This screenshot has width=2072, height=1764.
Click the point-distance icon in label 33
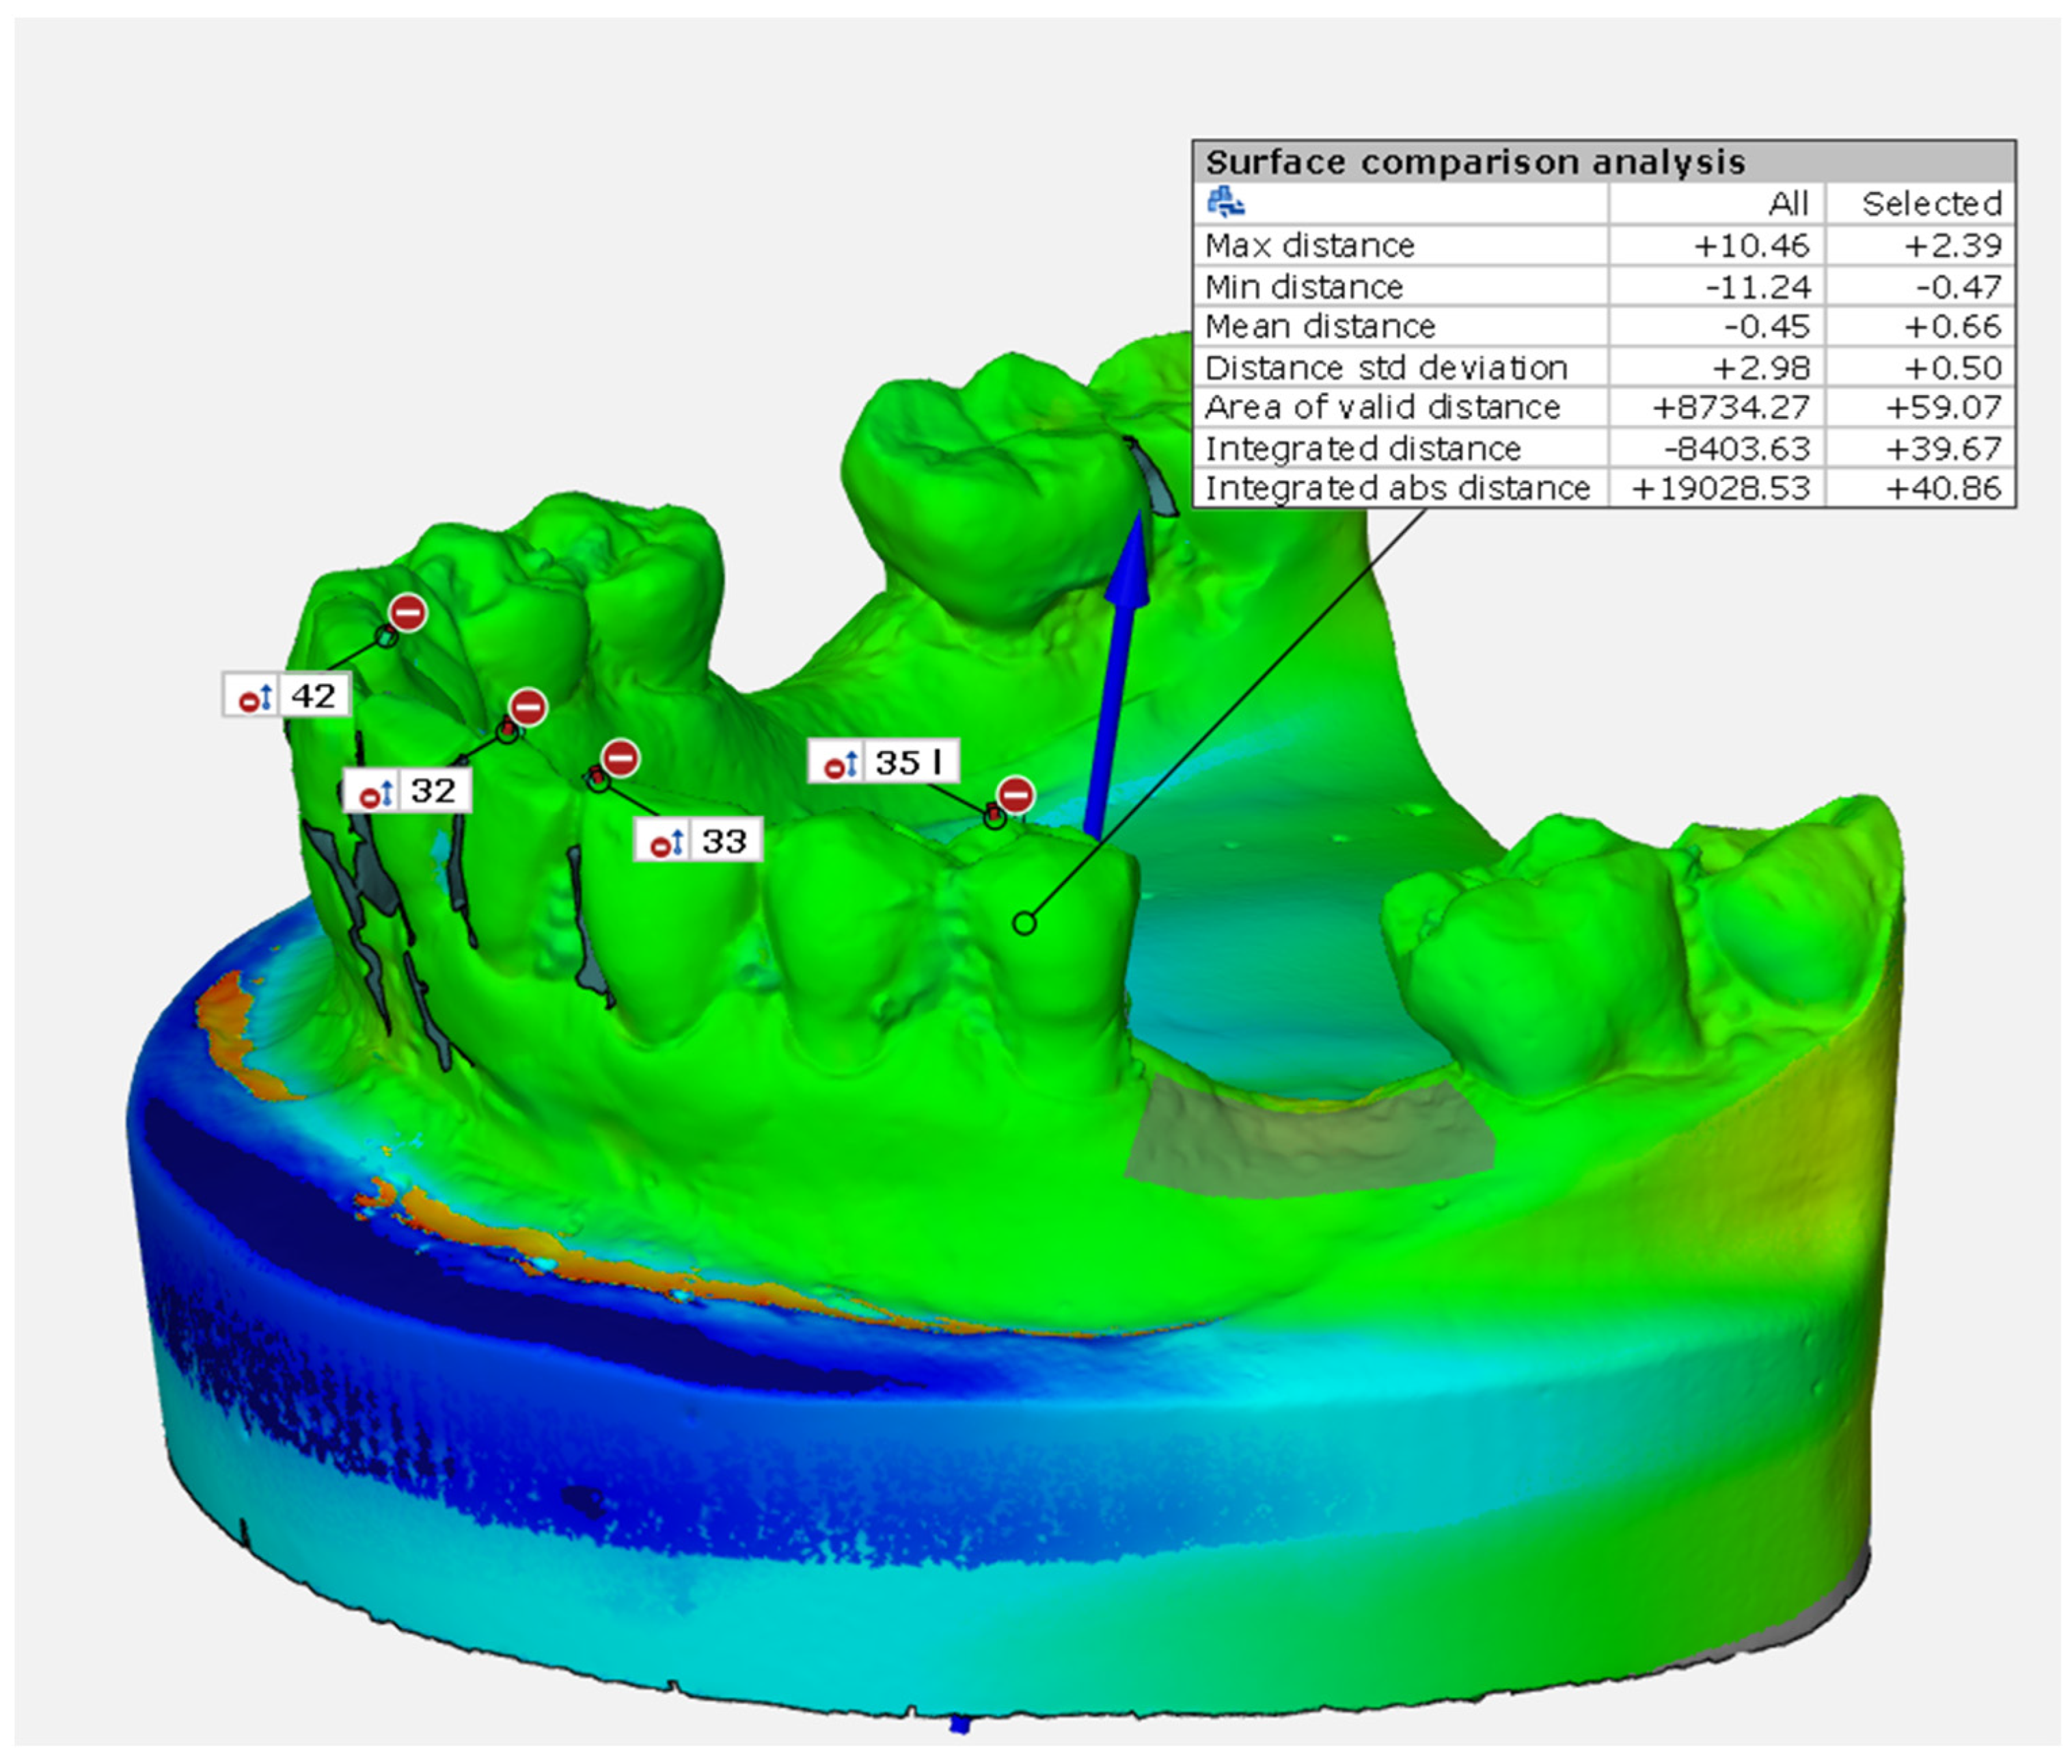click(x=668, y=843)
